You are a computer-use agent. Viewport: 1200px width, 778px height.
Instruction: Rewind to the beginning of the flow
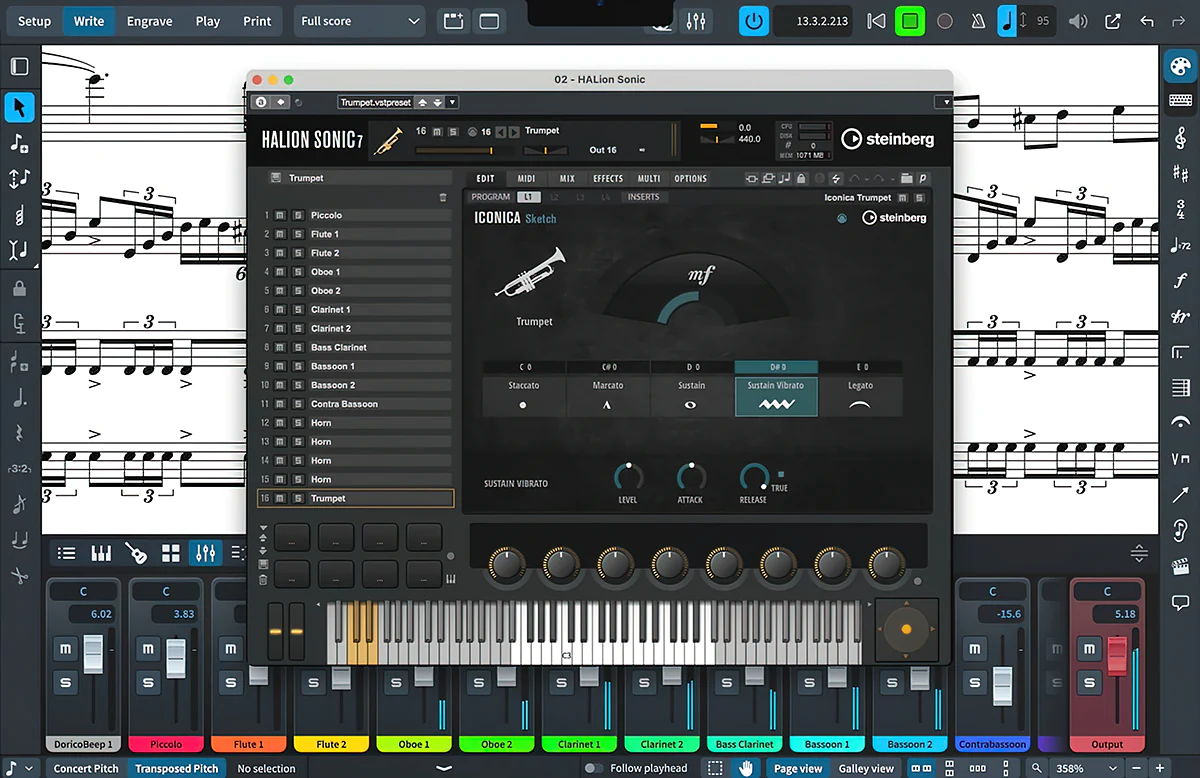877,21
